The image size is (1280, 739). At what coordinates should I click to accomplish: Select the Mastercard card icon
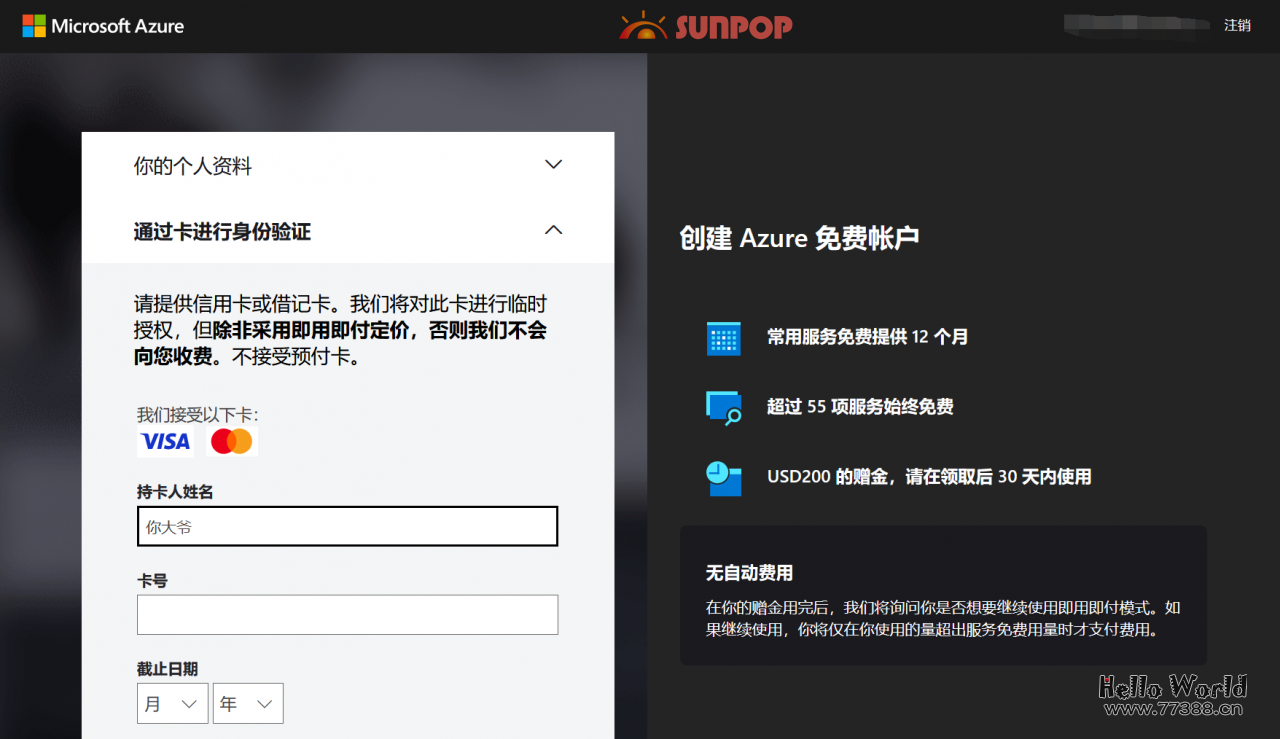(231, 441)
